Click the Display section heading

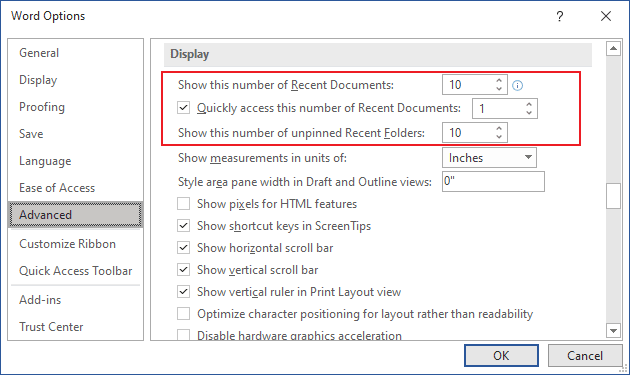click(x=190, y=54)
